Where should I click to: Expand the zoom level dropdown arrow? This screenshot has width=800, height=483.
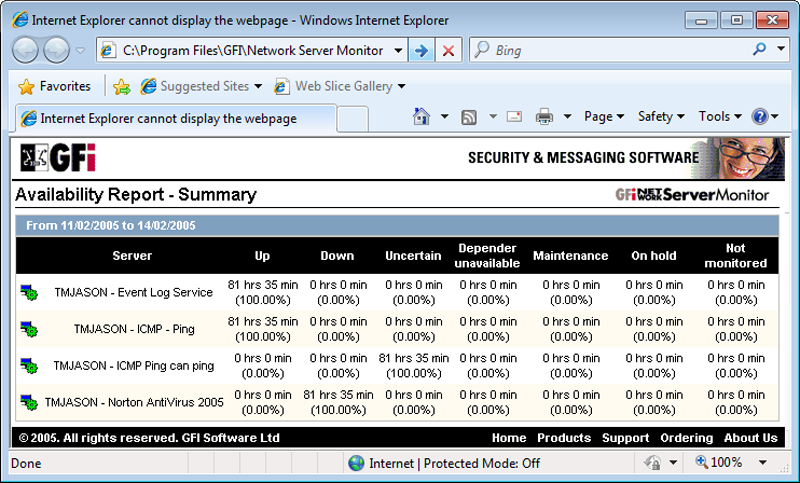coord(763,463)
